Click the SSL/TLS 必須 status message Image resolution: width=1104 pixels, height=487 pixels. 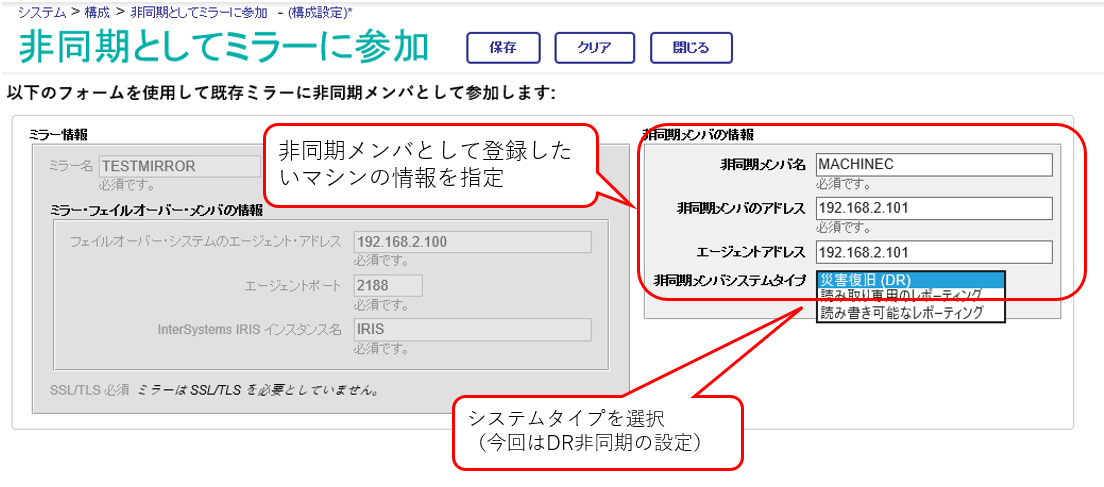pyautogui.click(x=214, y=390)
